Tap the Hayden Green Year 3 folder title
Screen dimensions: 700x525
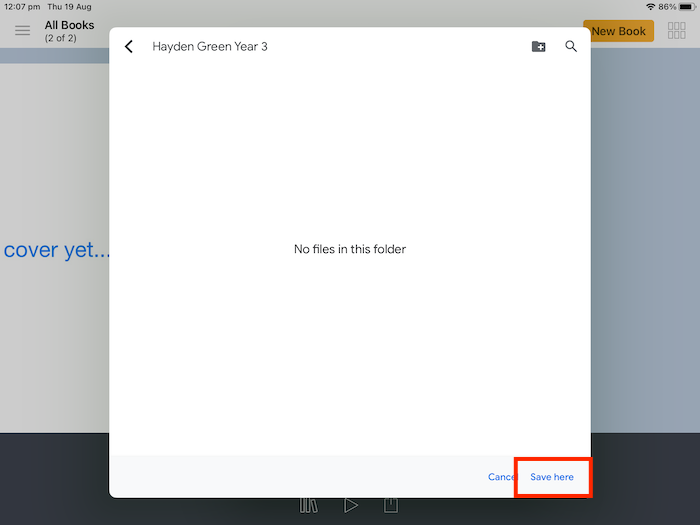[210, 47]
